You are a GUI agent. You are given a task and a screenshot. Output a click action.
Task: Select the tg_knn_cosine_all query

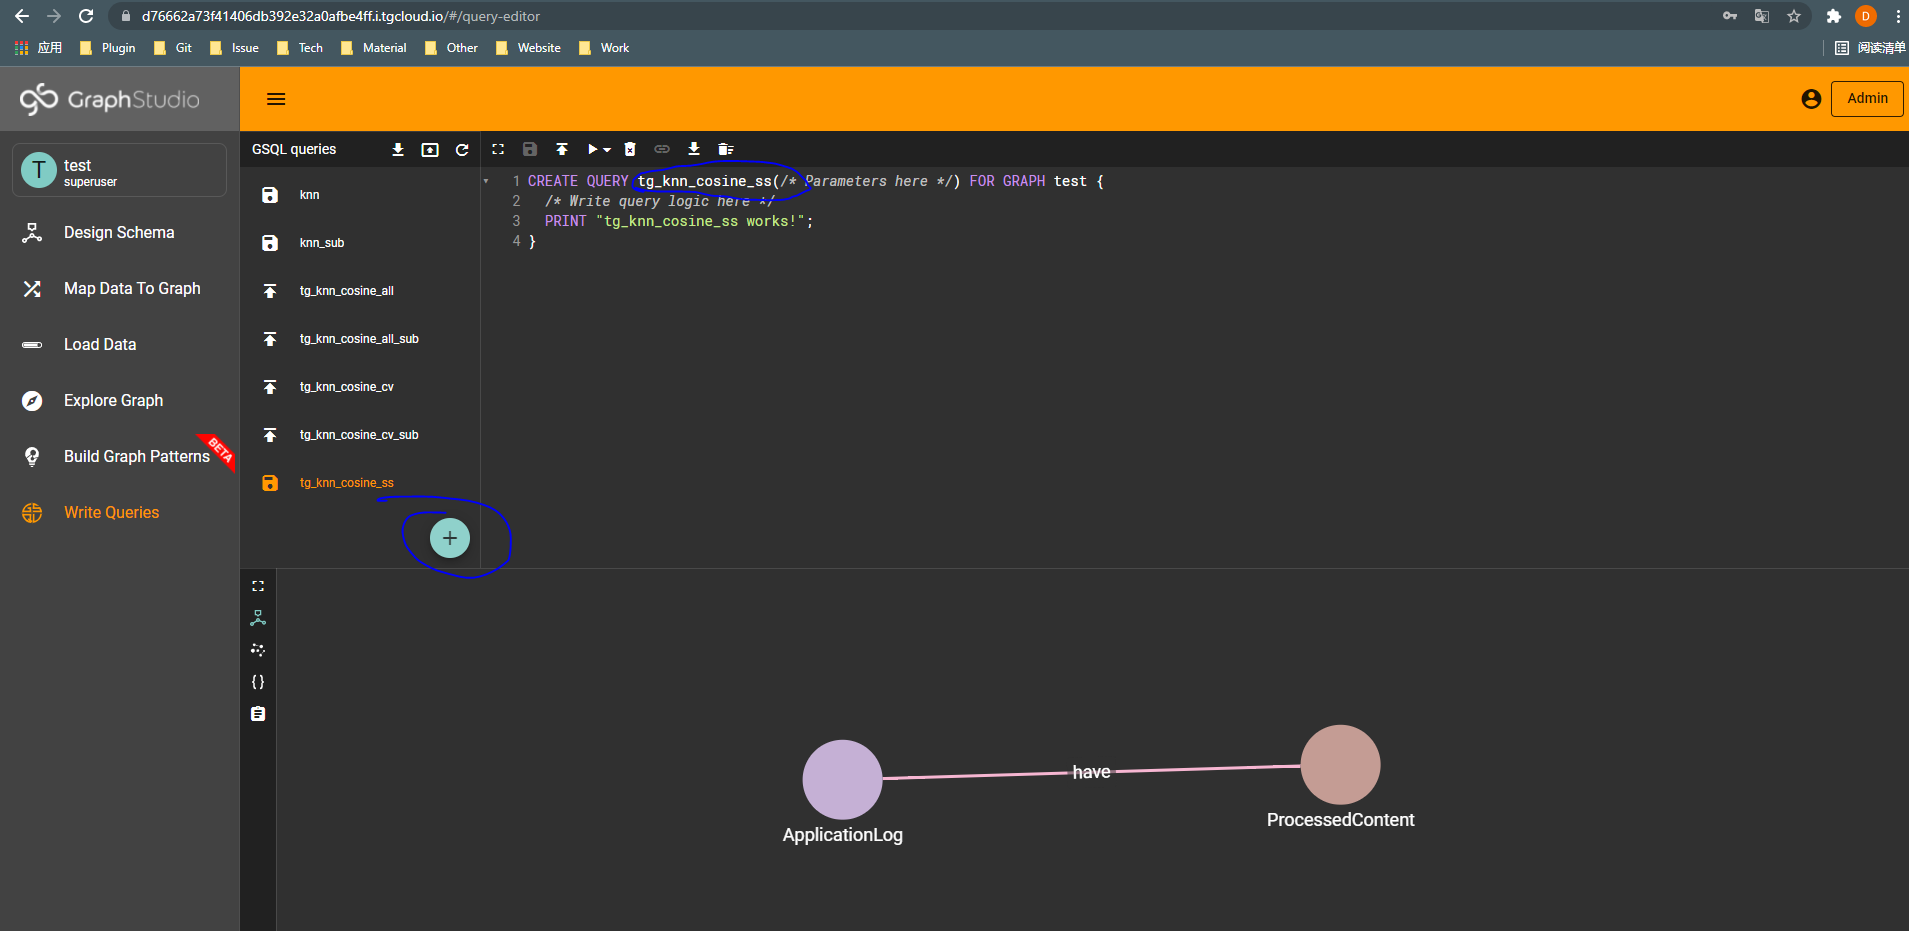click(347, 290)
